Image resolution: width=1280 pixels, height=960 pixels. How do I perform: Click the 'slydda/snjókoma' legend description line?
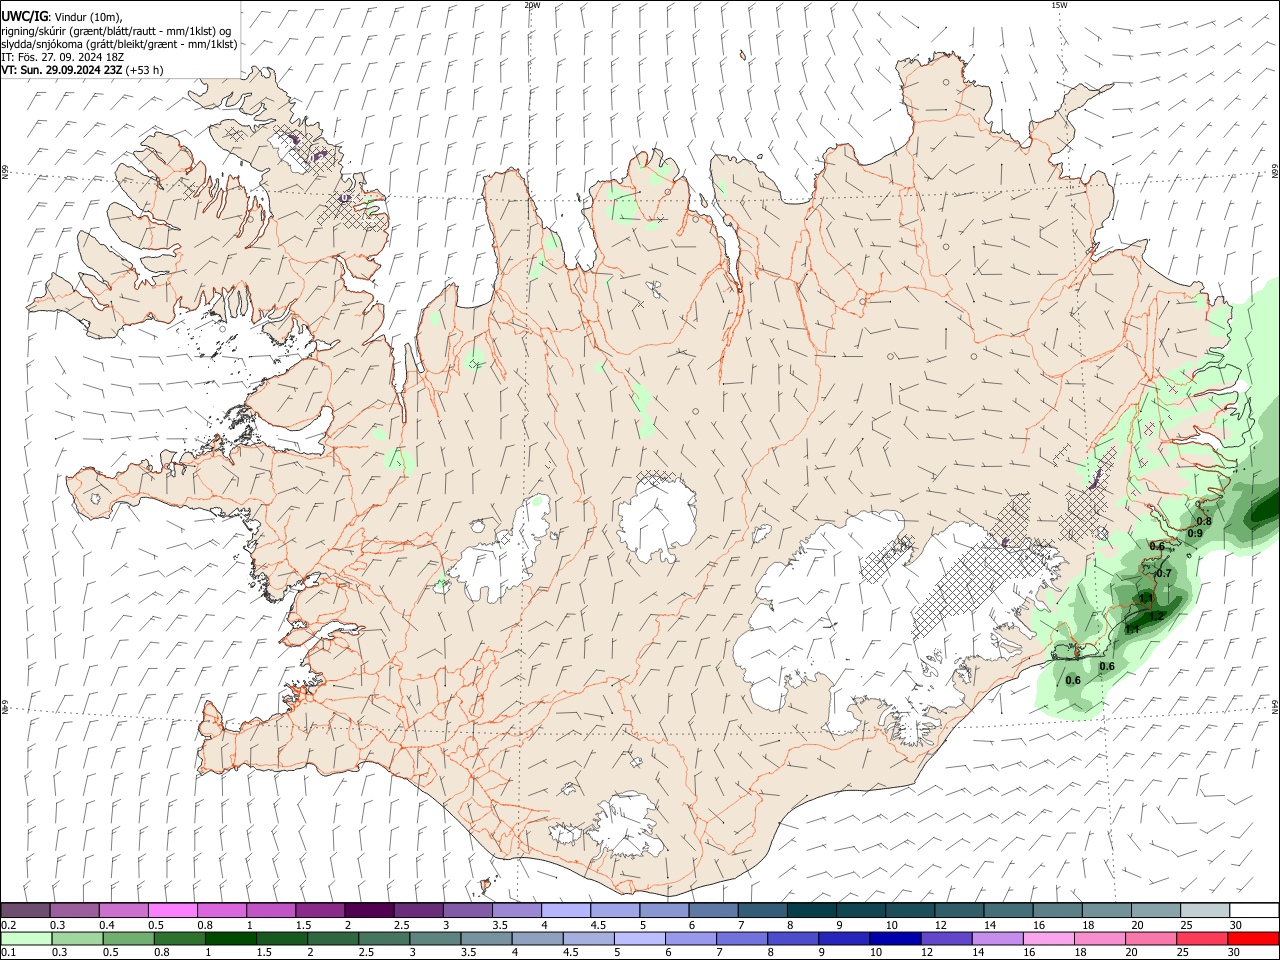coord(119,44)
